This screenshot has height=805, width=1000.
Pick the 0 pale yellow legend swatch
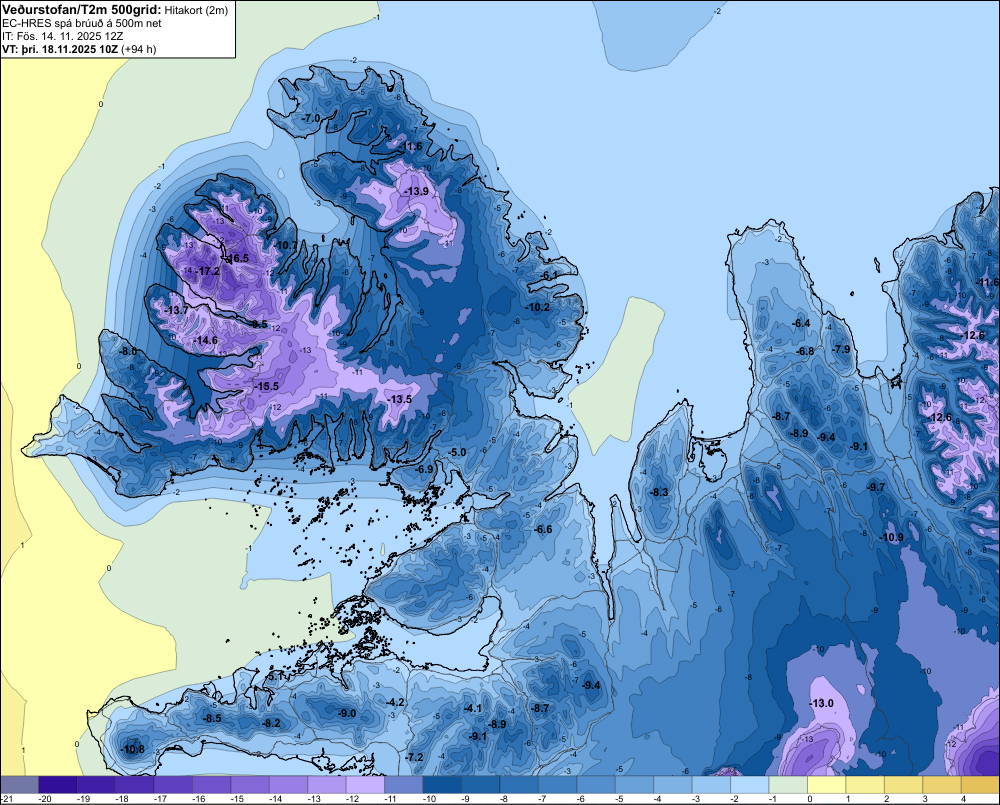click(x=827, y=784)
